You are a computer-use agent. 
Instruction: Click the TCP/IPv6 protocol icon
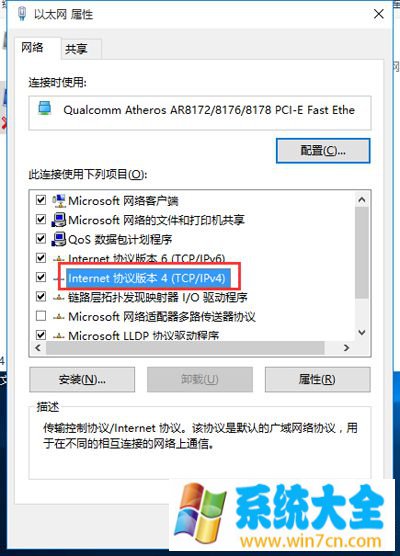(59, 259)
